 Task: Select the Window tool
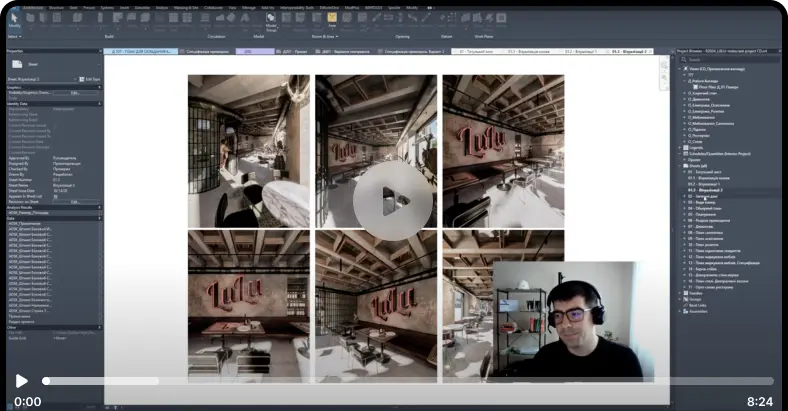point(57,20)
